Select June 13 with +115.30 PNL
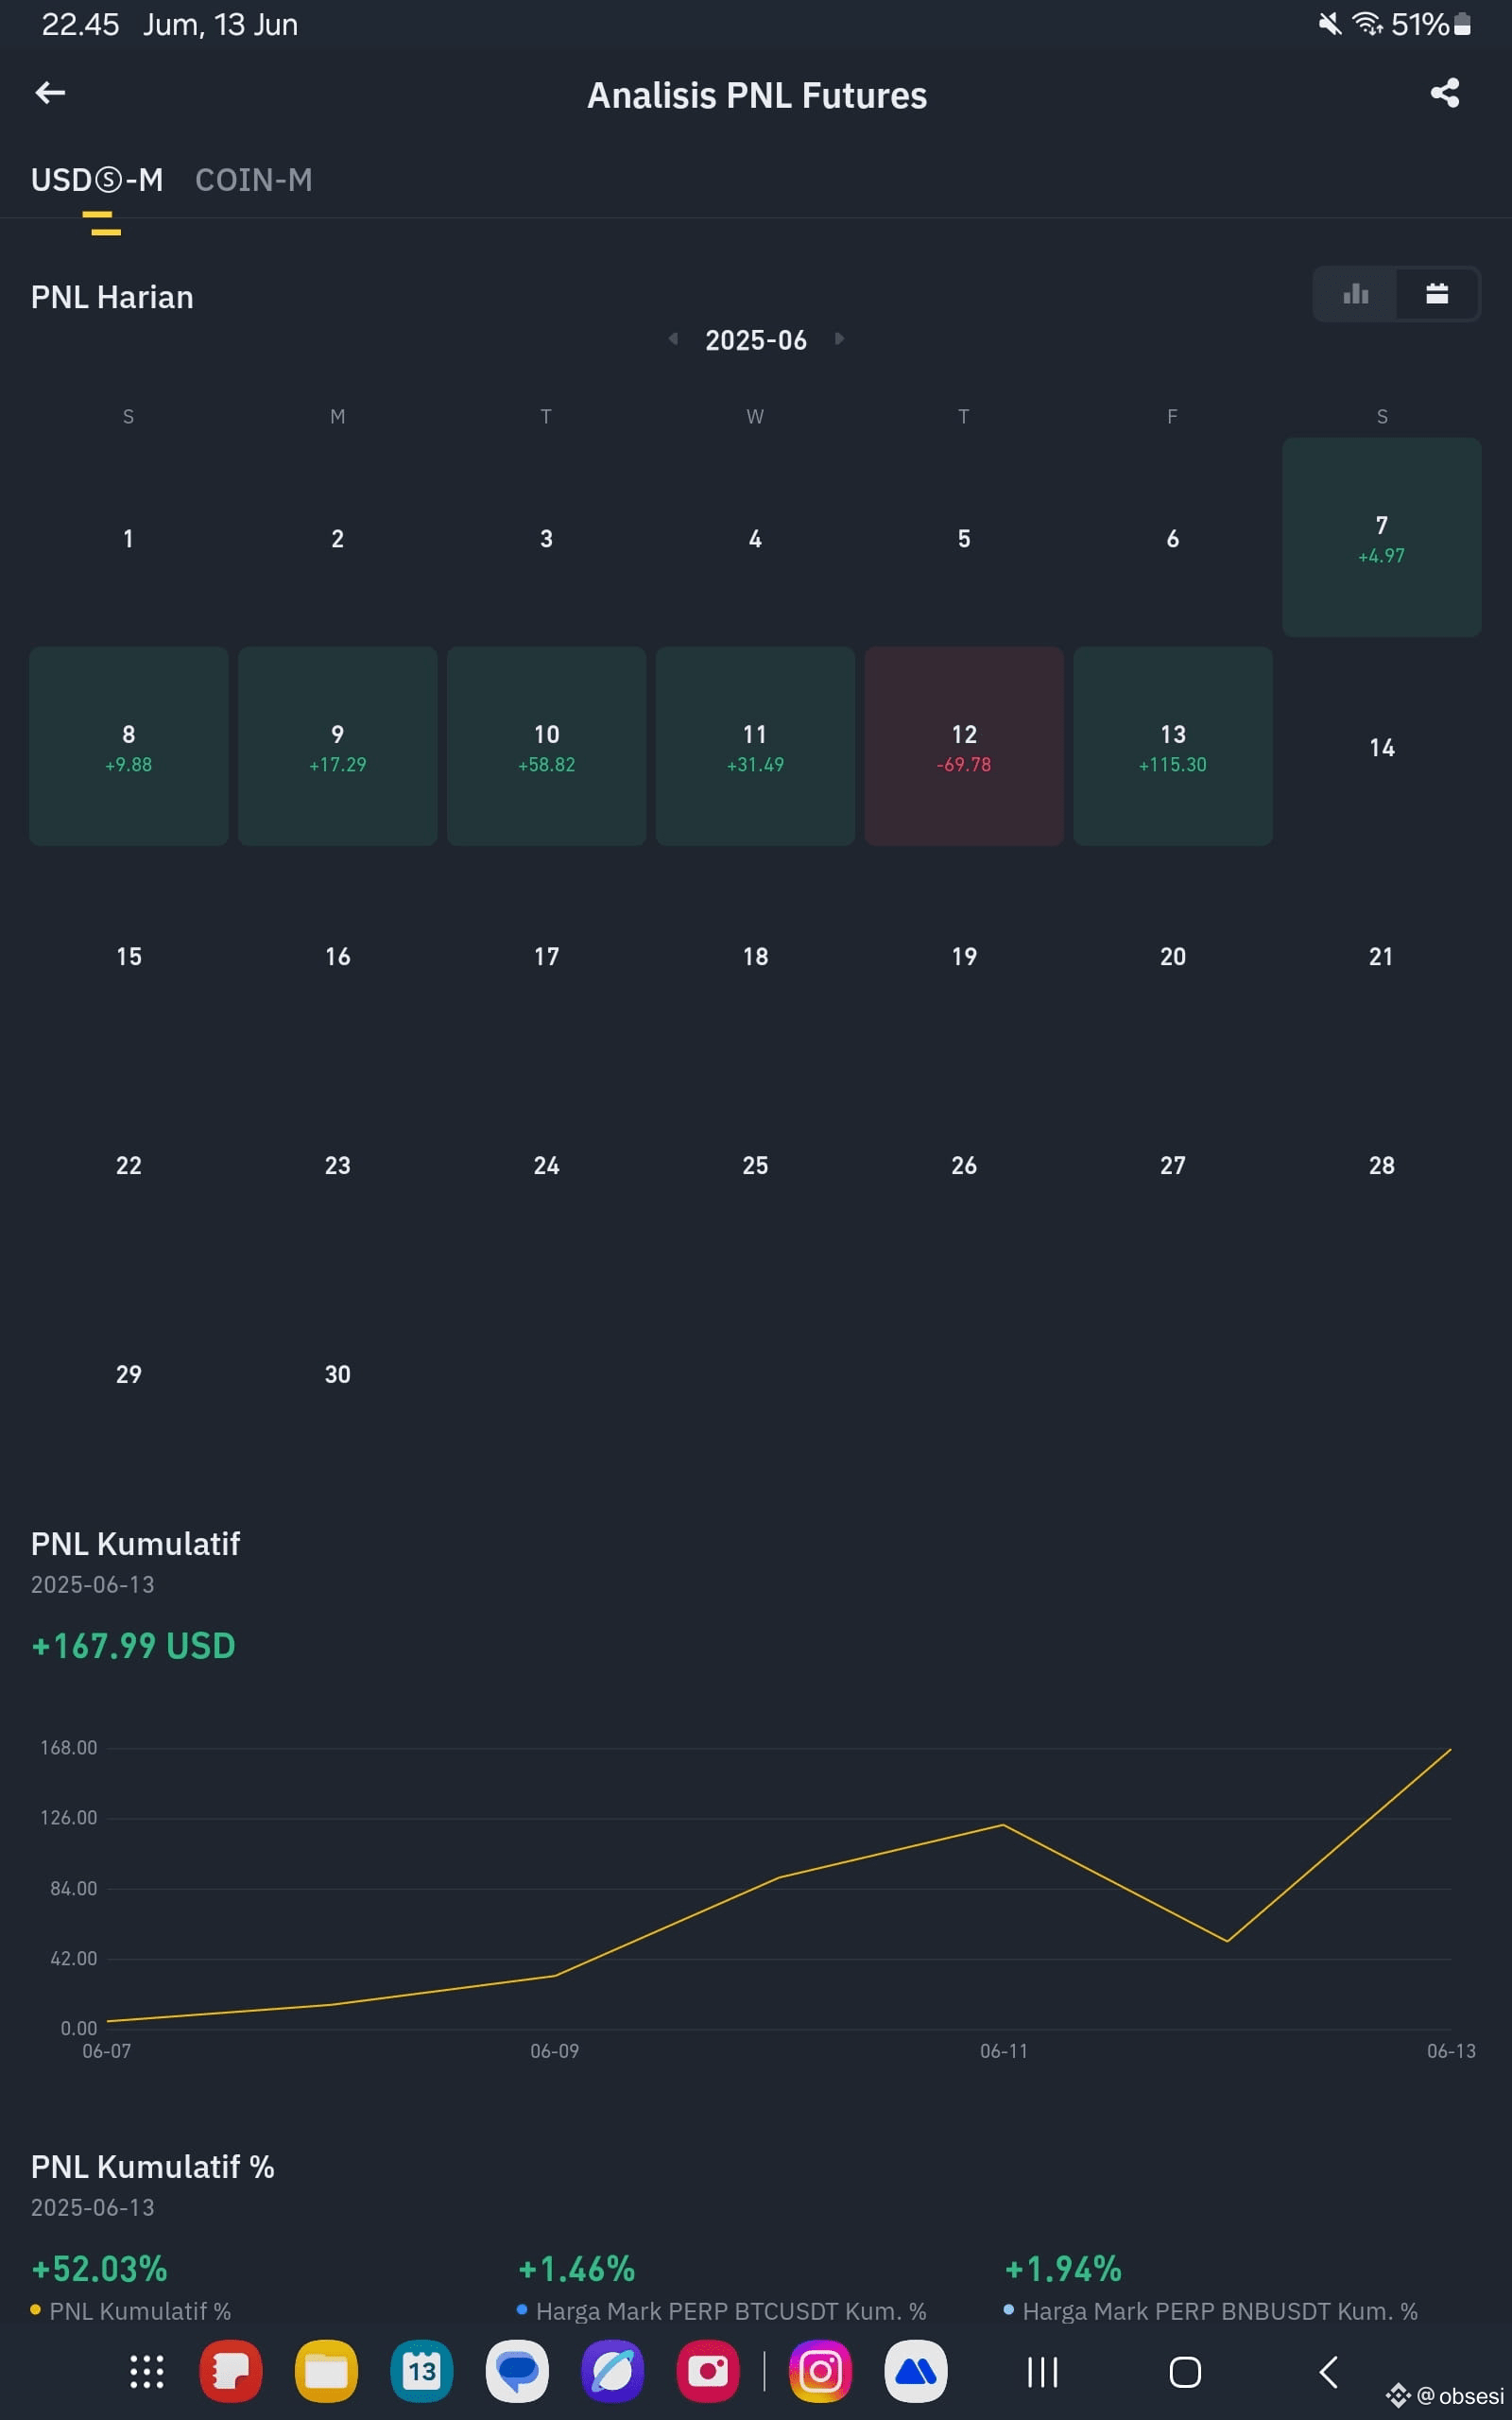 pos(1172,746)
